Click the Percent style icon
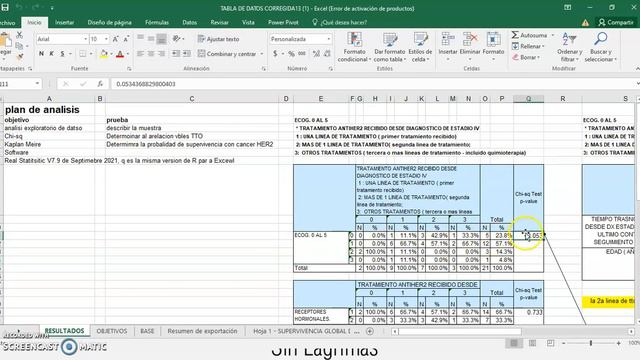Image resolution: width=640 pixels, height=360 pixels. 291,54
